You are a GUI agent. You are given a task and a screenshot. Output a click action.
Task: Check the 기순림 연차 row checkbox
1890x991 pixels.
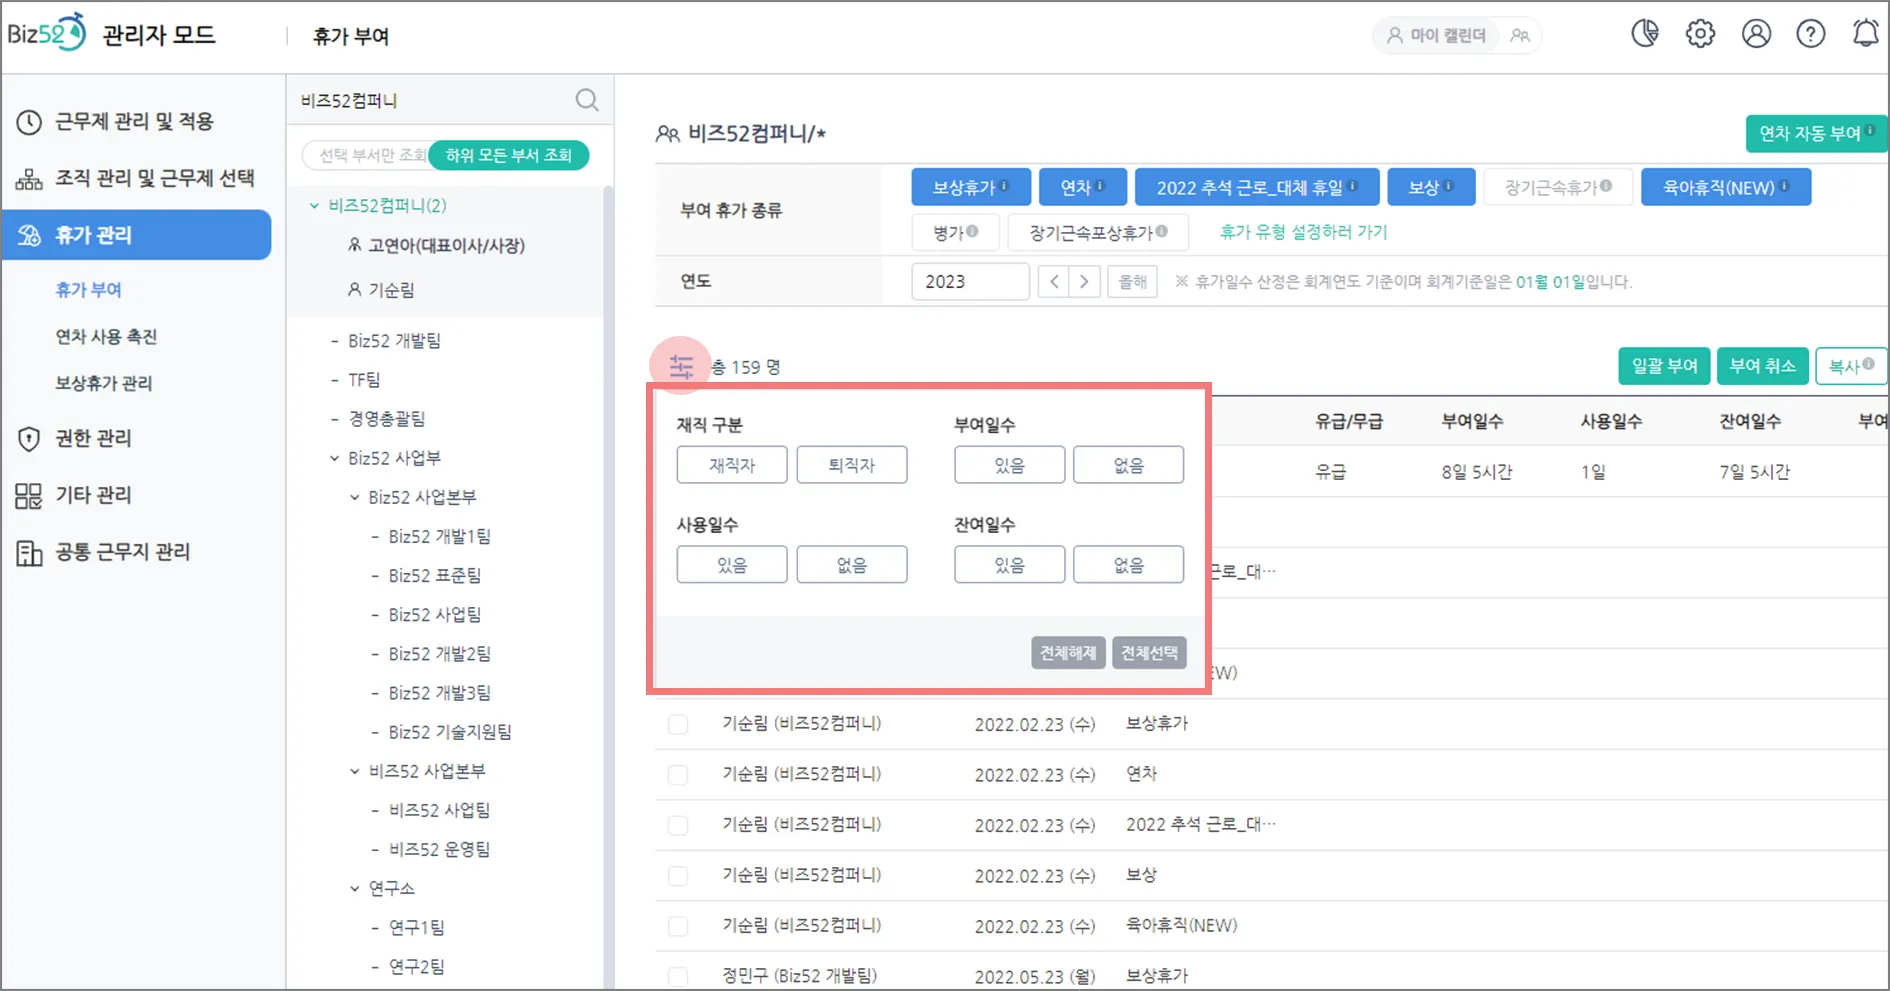click(x=678, y=774)
